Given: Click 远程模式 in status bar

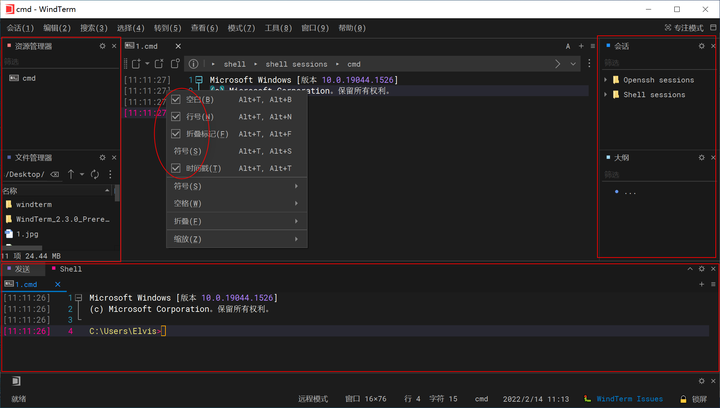Looking at the screenshot, I should coord(313,399).
